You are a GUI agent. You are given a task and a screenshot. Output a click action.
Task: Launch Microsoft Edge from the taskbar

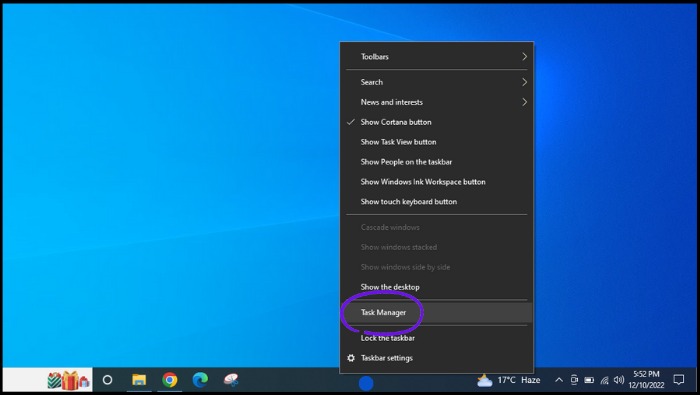tap(200, 380)
